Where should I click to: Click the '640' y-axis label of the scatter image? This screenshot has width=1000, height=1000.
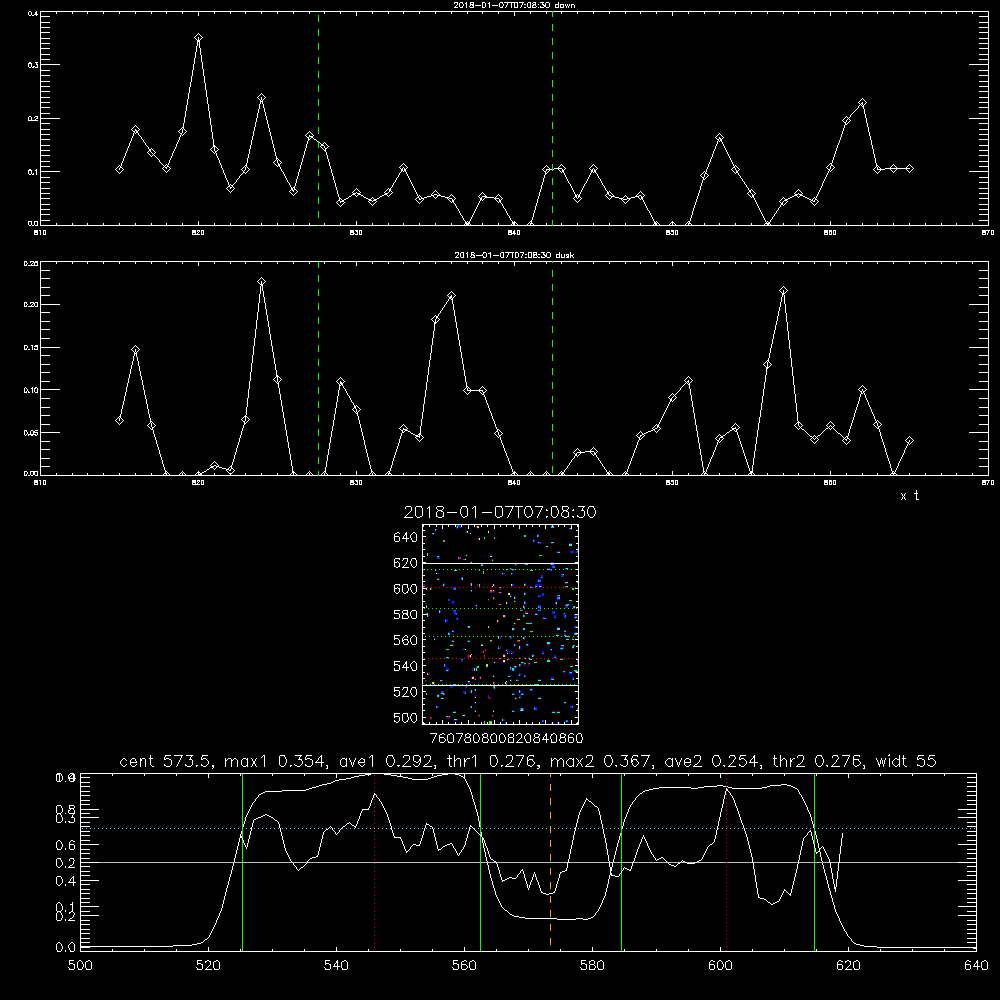[x=406, y=538]
